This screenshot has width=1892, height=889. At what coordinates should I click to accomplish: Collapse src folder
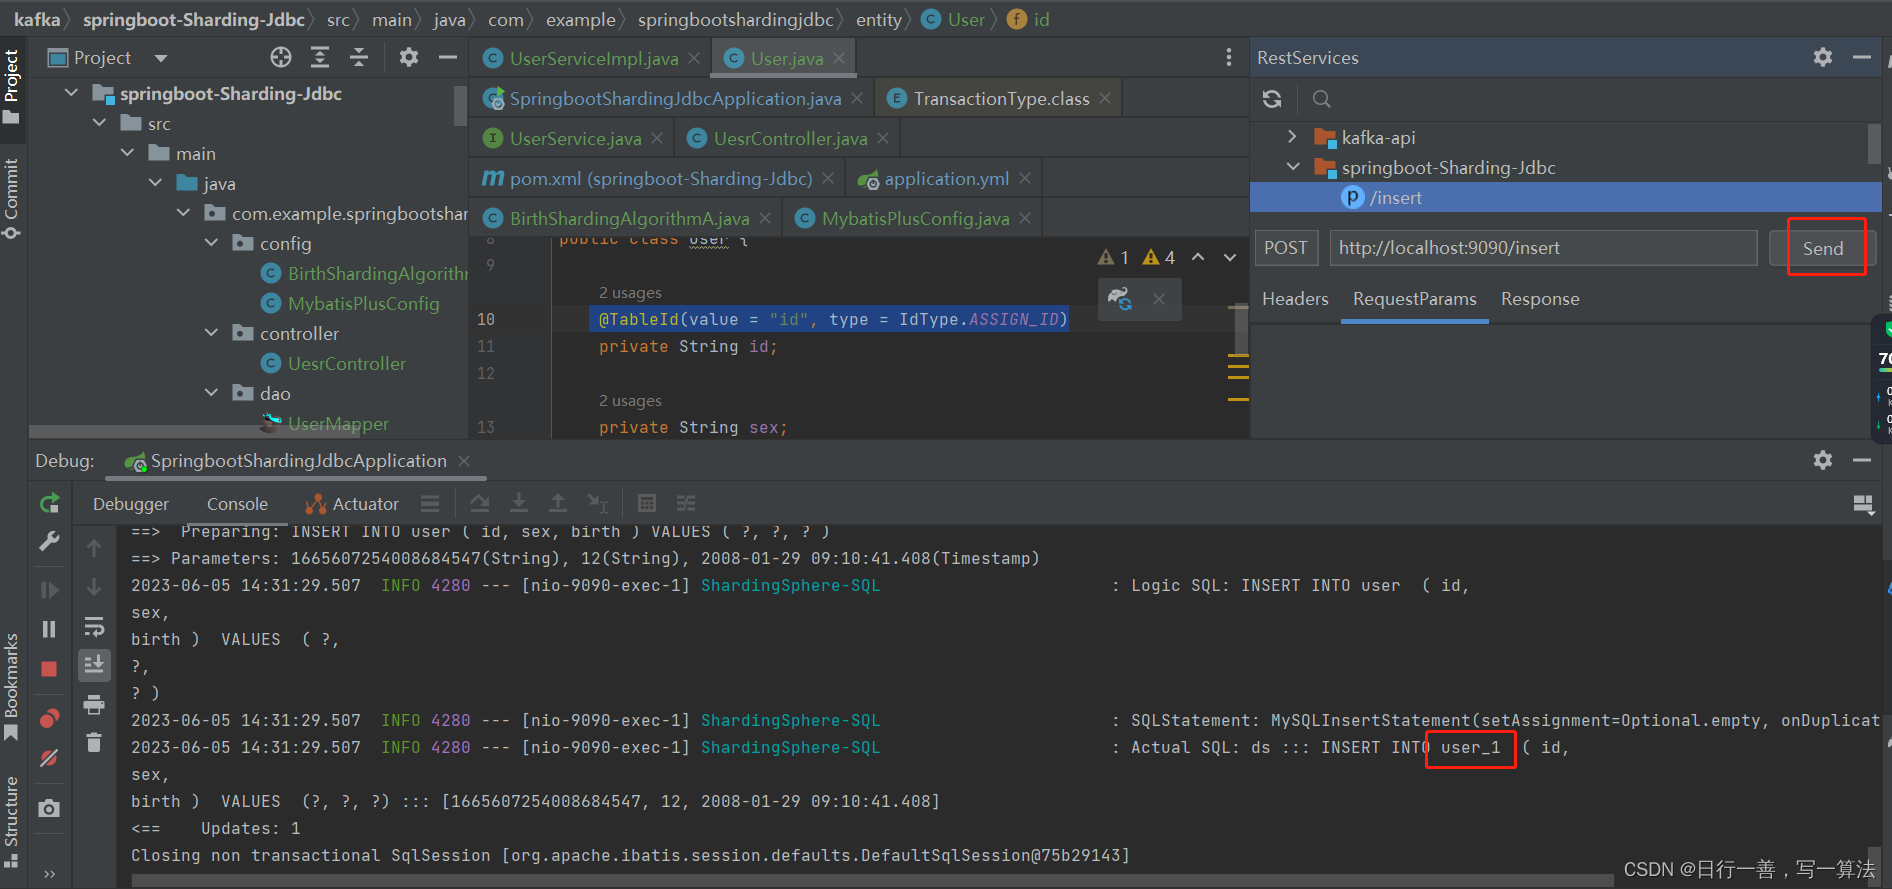click(99, 123)
